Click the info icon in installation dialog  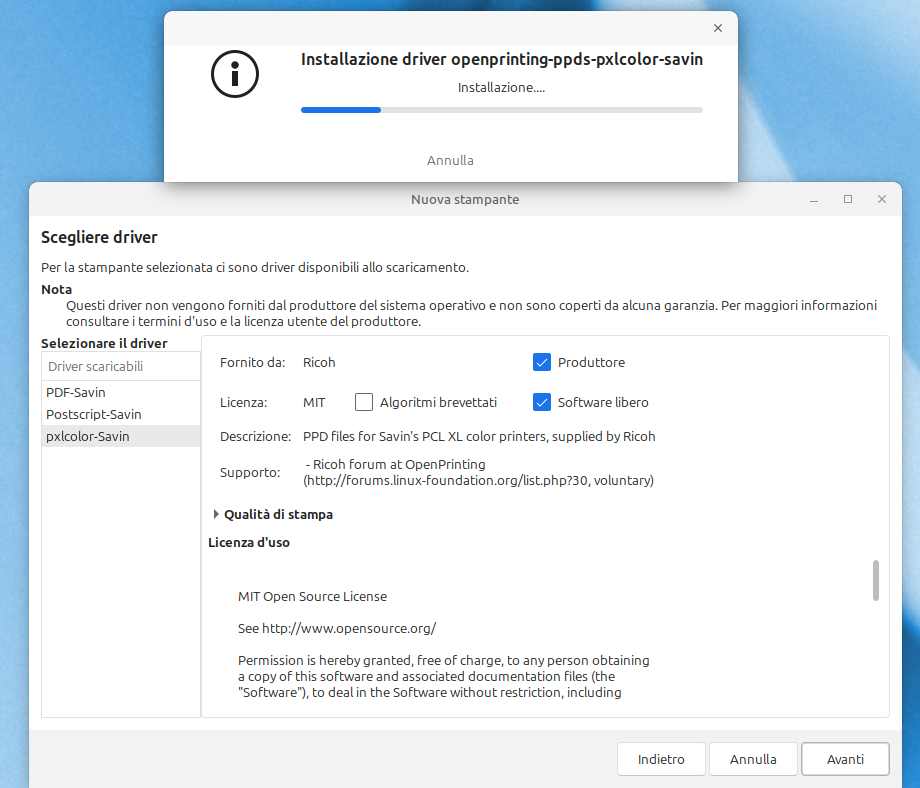(235, 74)
